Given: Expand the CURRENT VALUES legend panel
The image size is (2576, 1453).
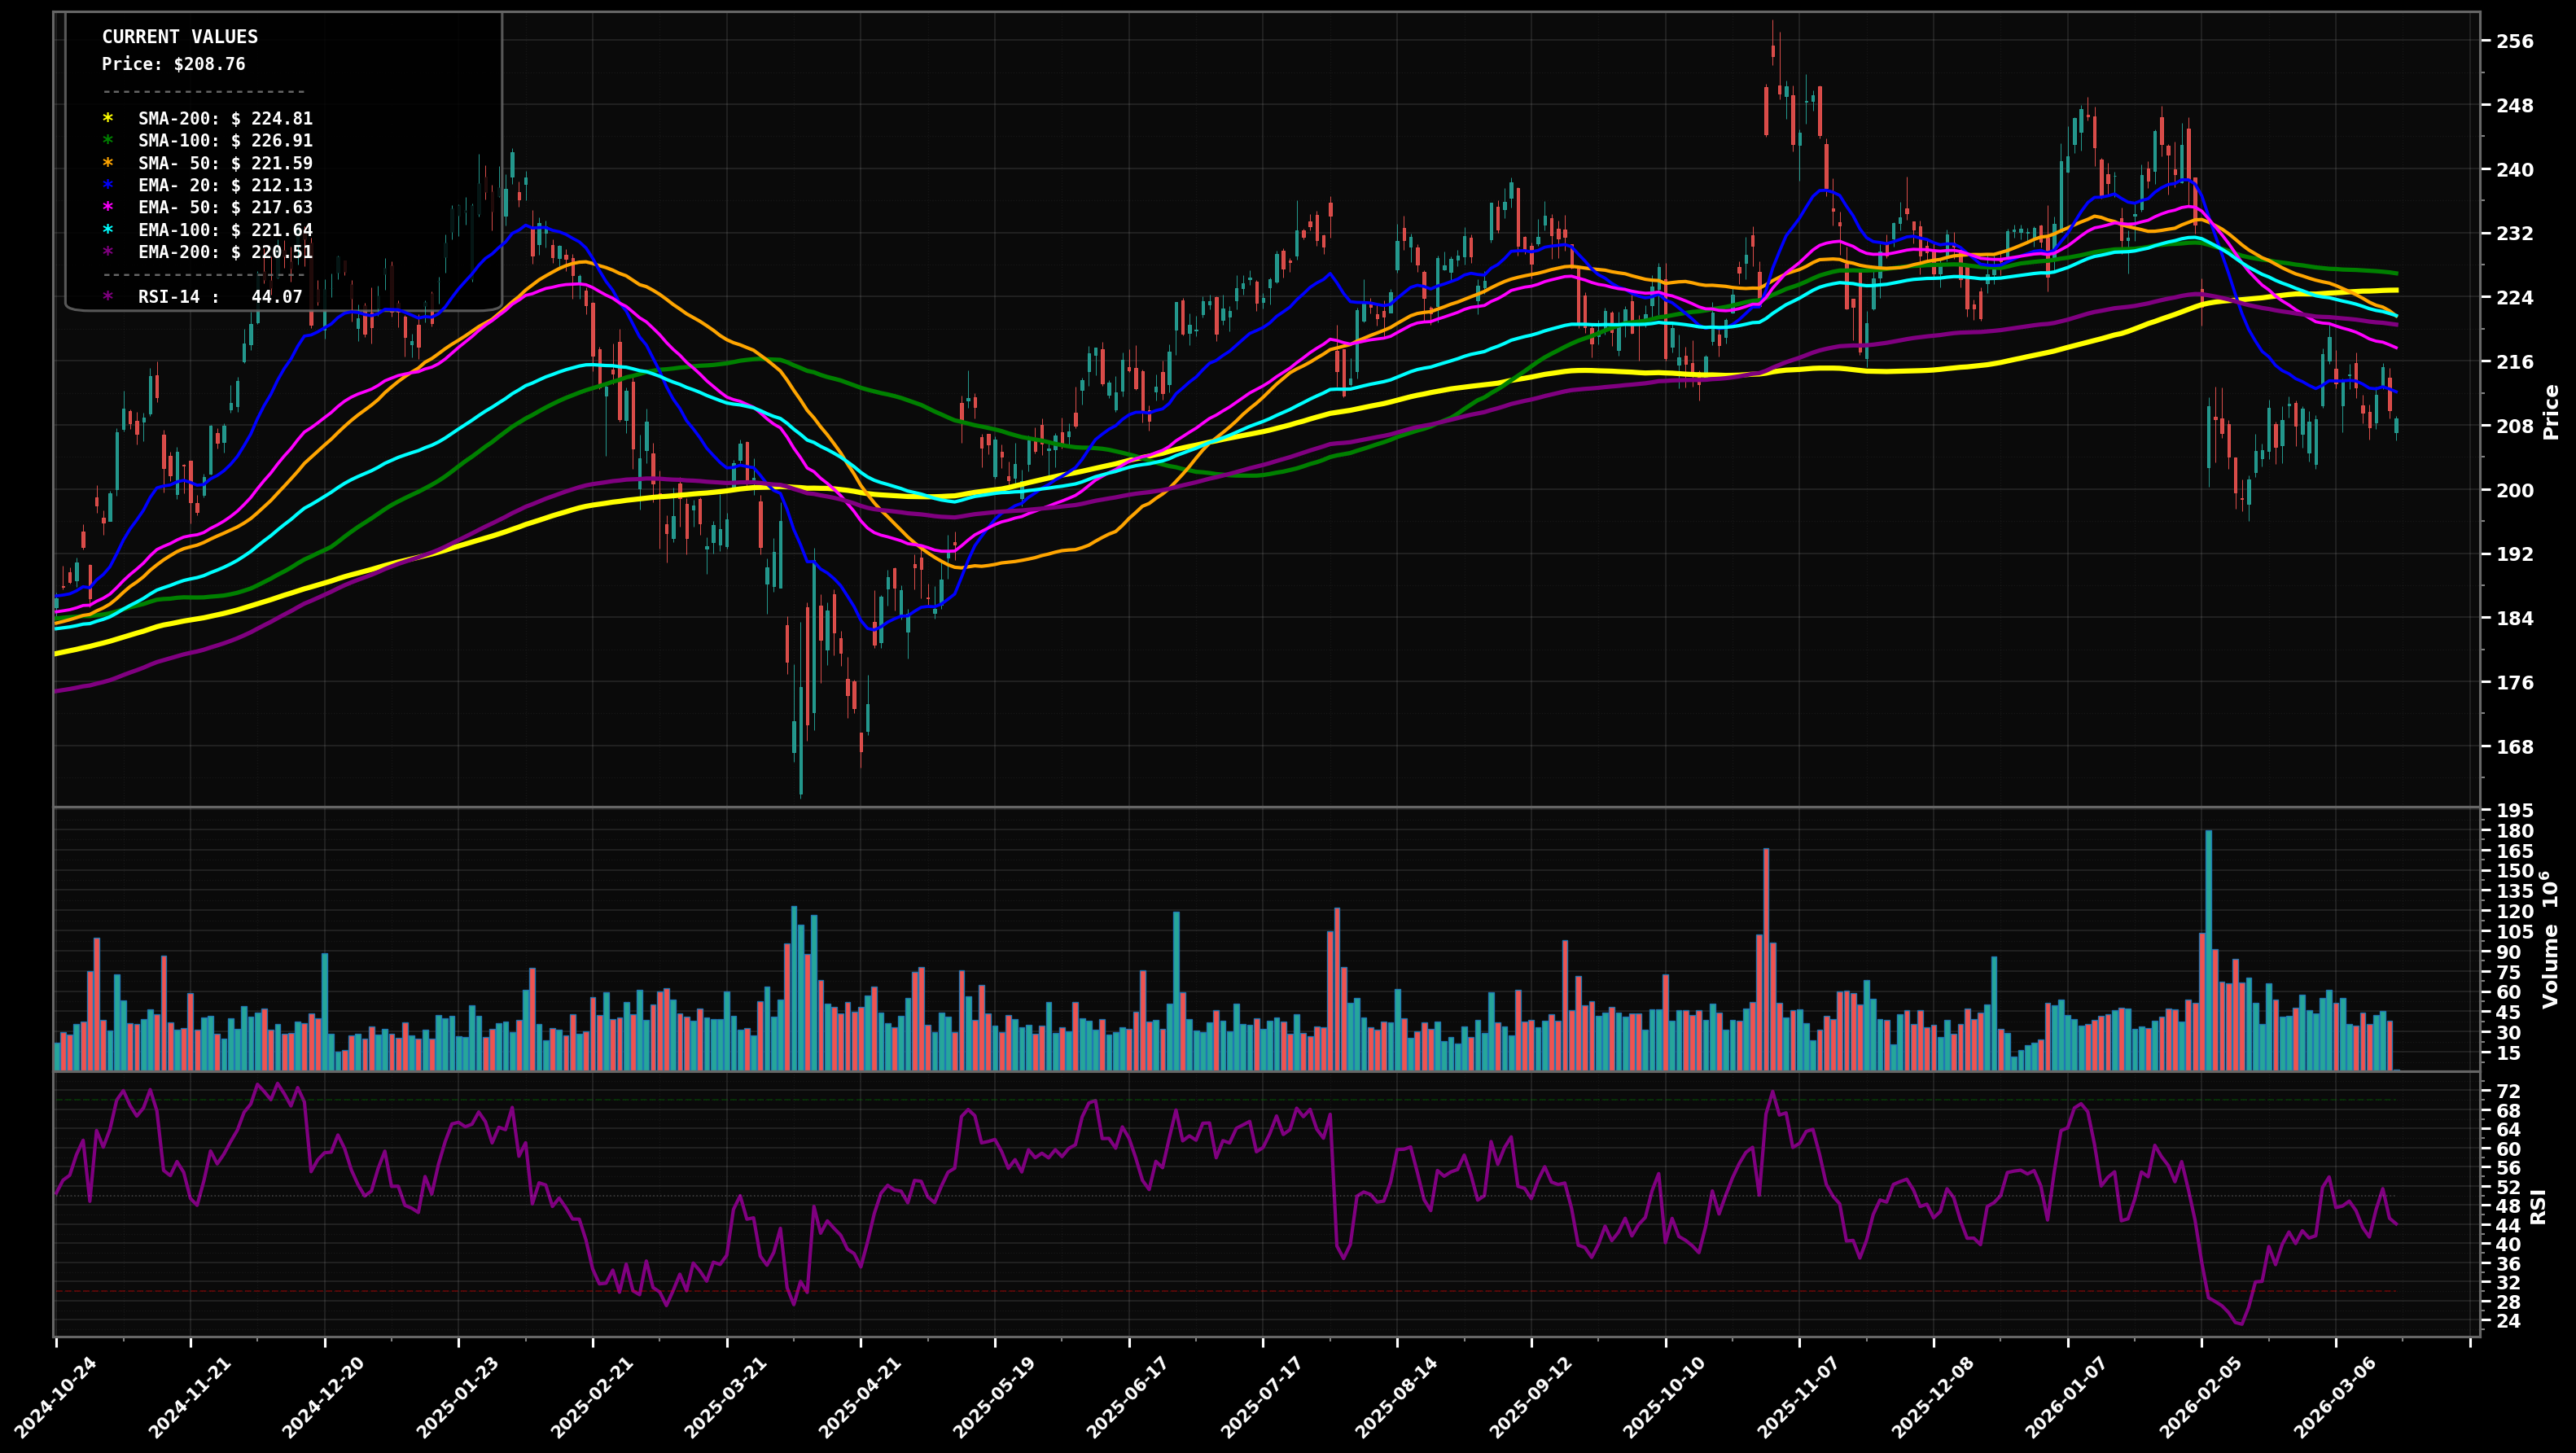Looking at the screenshot, I should point(180,37).
